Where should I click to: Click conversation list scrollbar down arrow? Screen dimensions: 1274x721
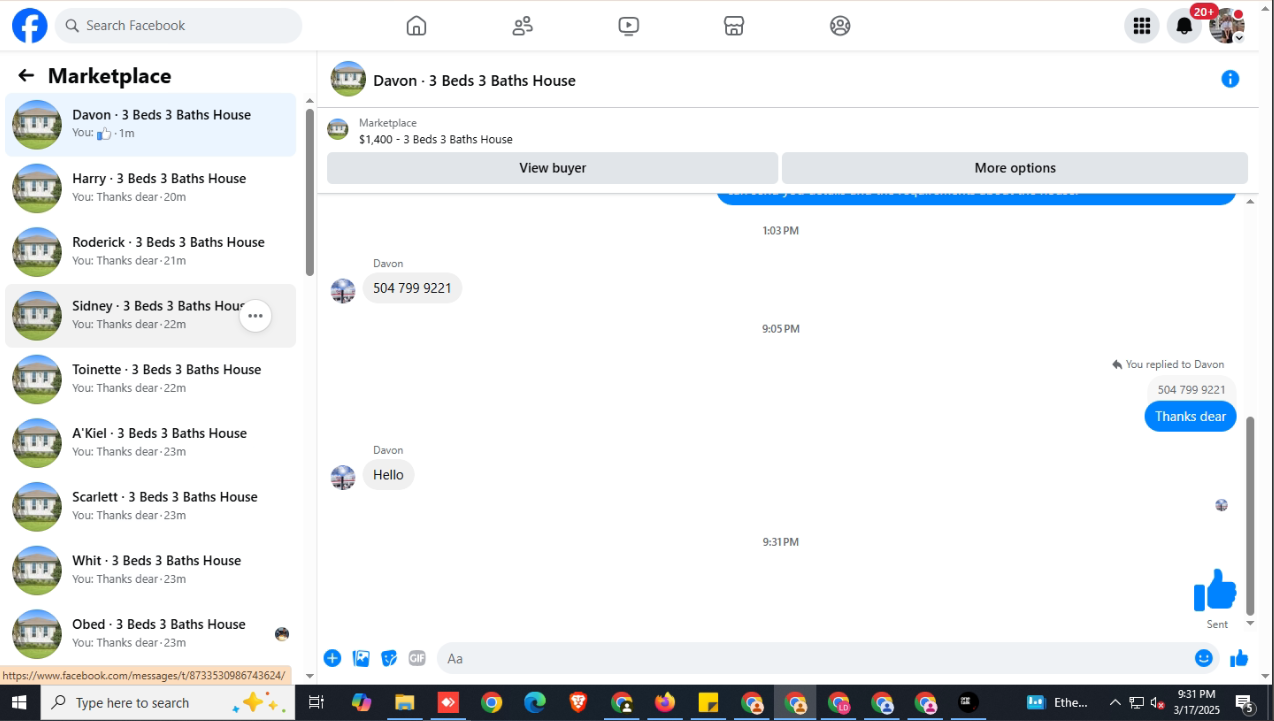(310, 676)
